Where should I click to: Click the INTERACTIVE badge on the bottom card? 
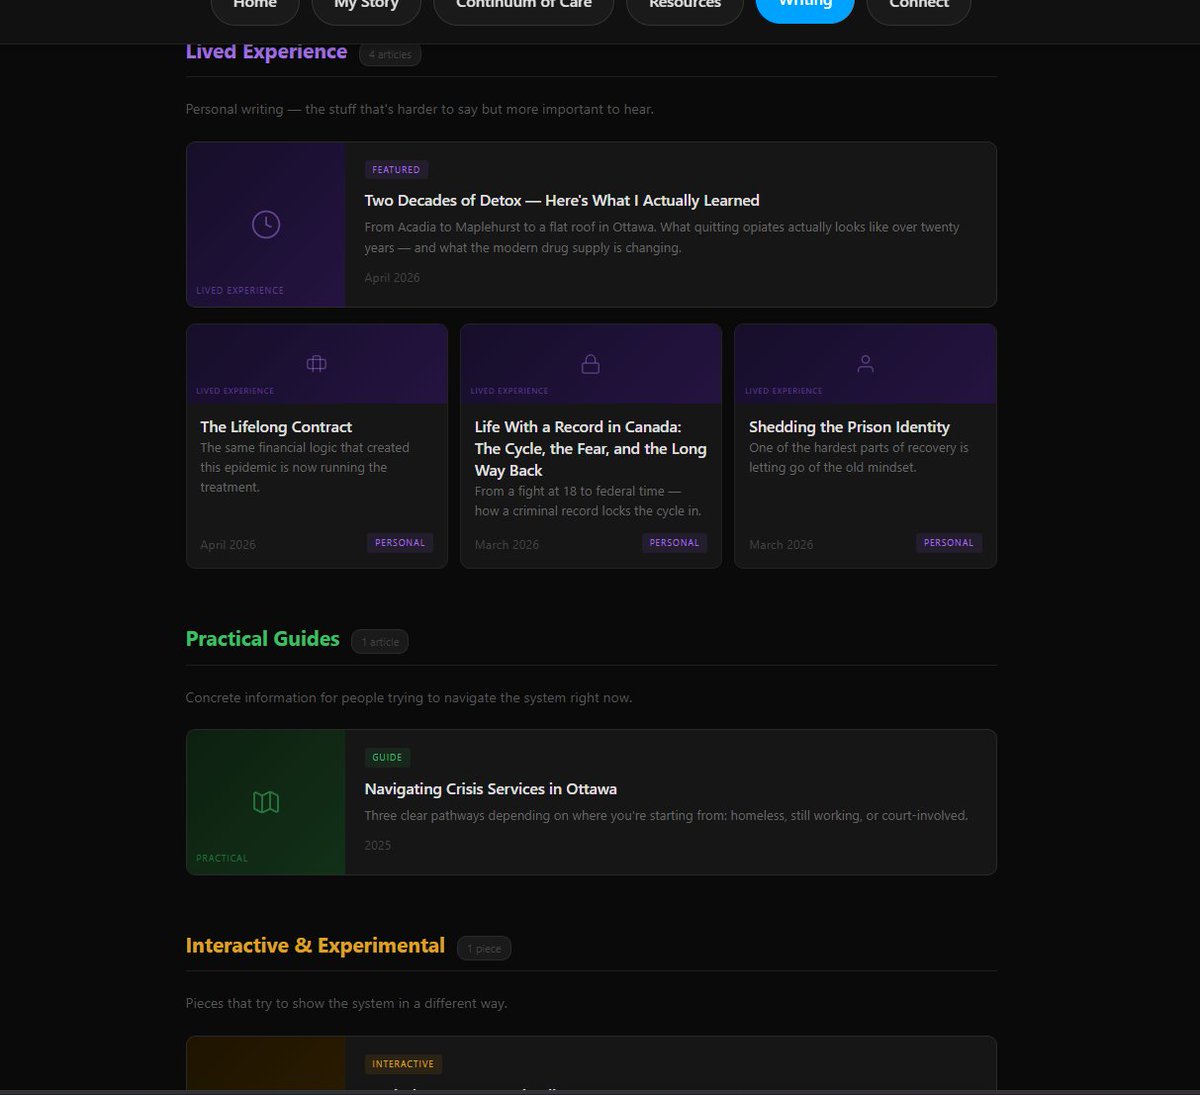click(403, 1064)
